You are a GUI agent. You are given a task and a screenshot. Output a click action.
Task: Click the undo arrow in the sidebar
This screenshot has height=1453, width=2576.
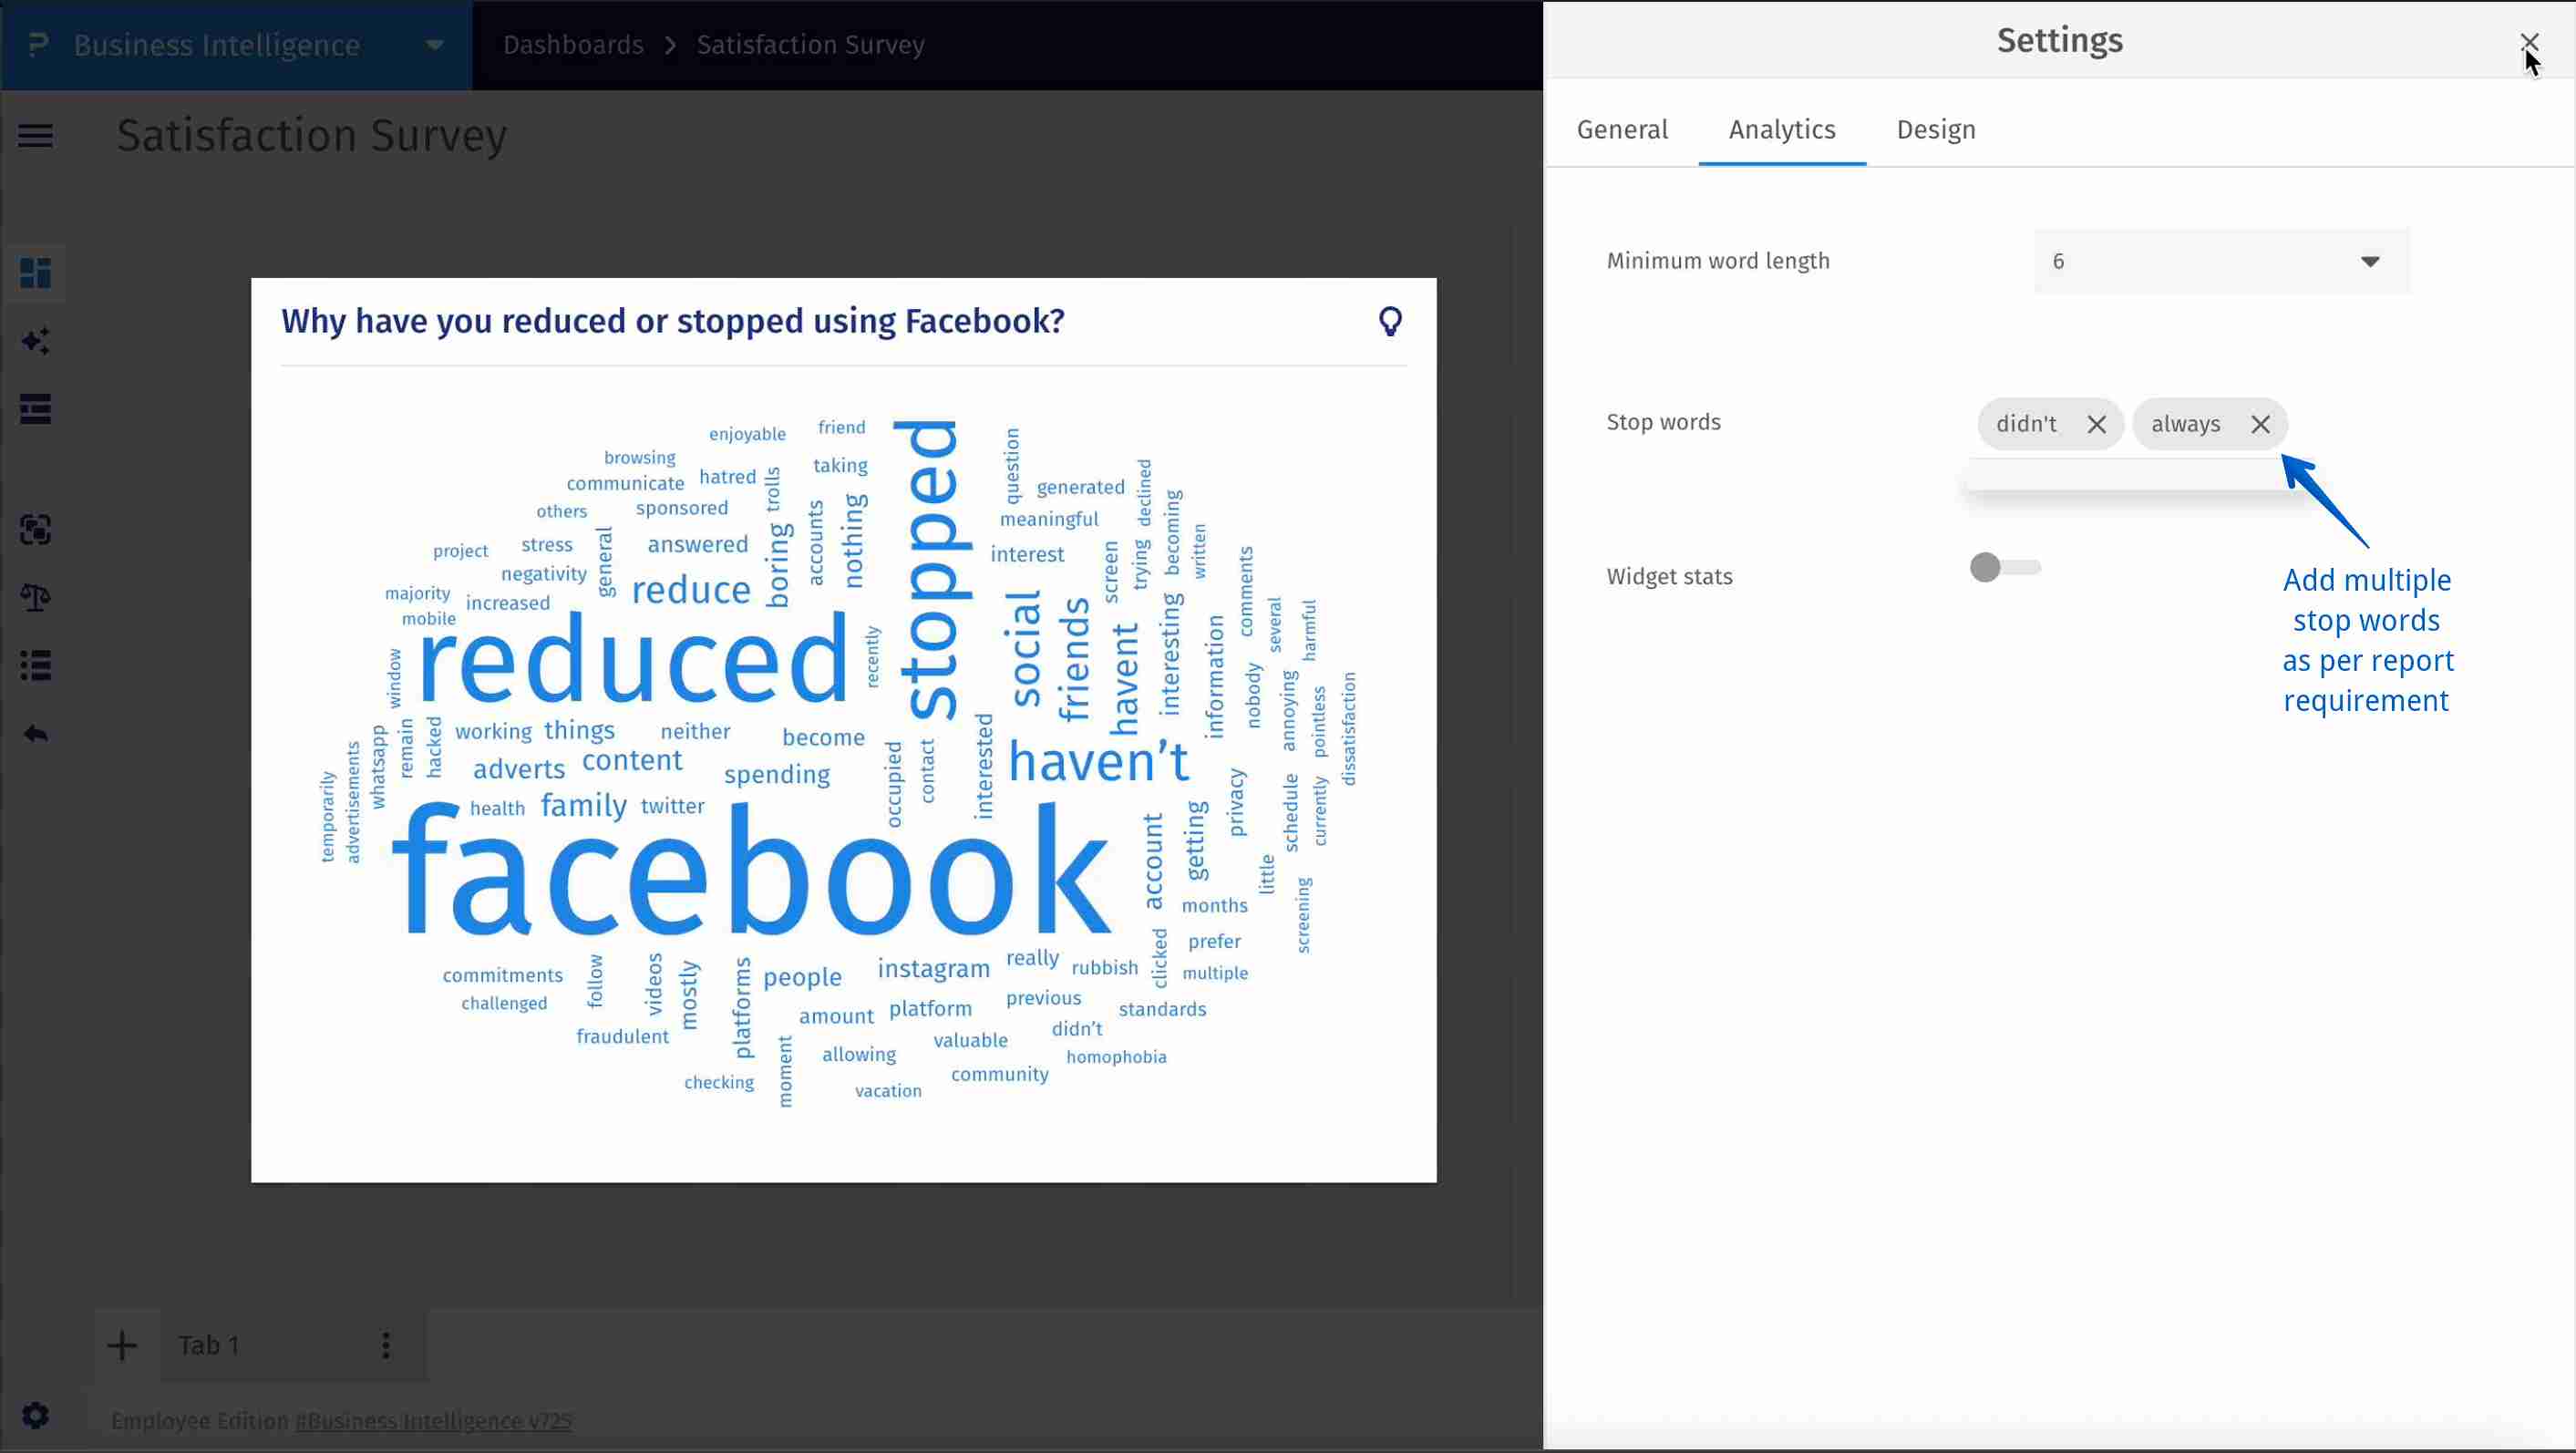click(36, 732)
